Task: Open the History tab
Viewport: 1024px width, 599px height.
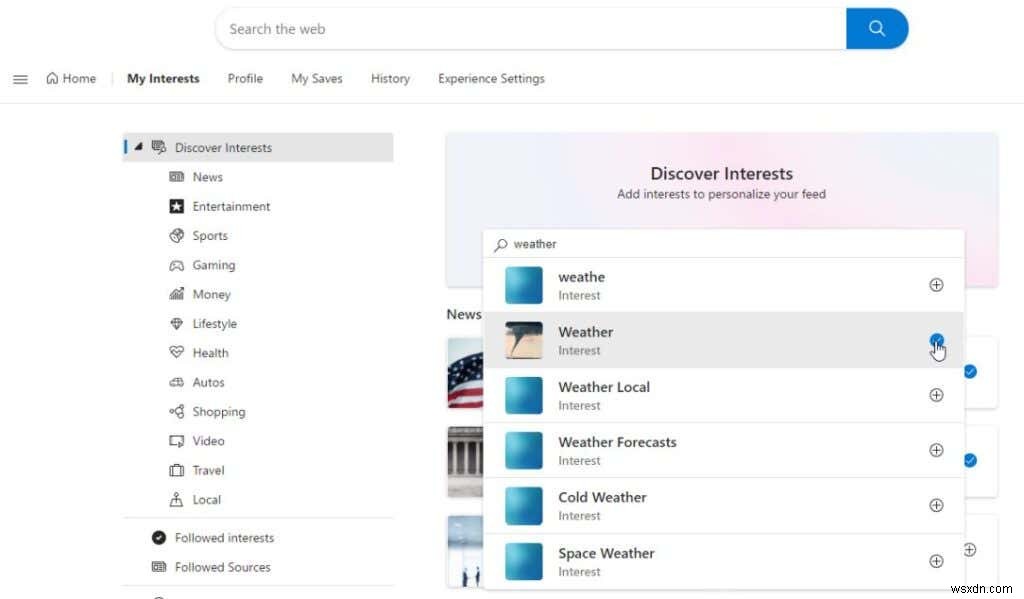Action: click(x=391, y=78)
